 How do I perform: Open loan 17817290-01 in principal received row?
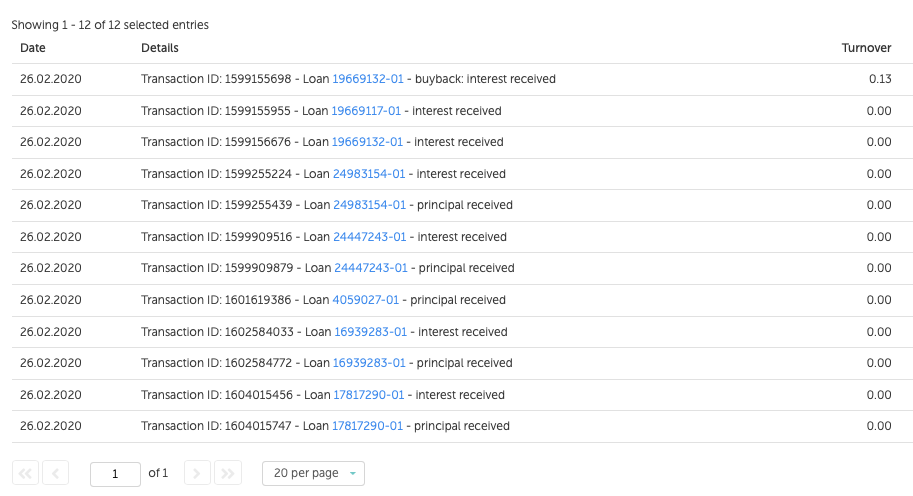367,426
